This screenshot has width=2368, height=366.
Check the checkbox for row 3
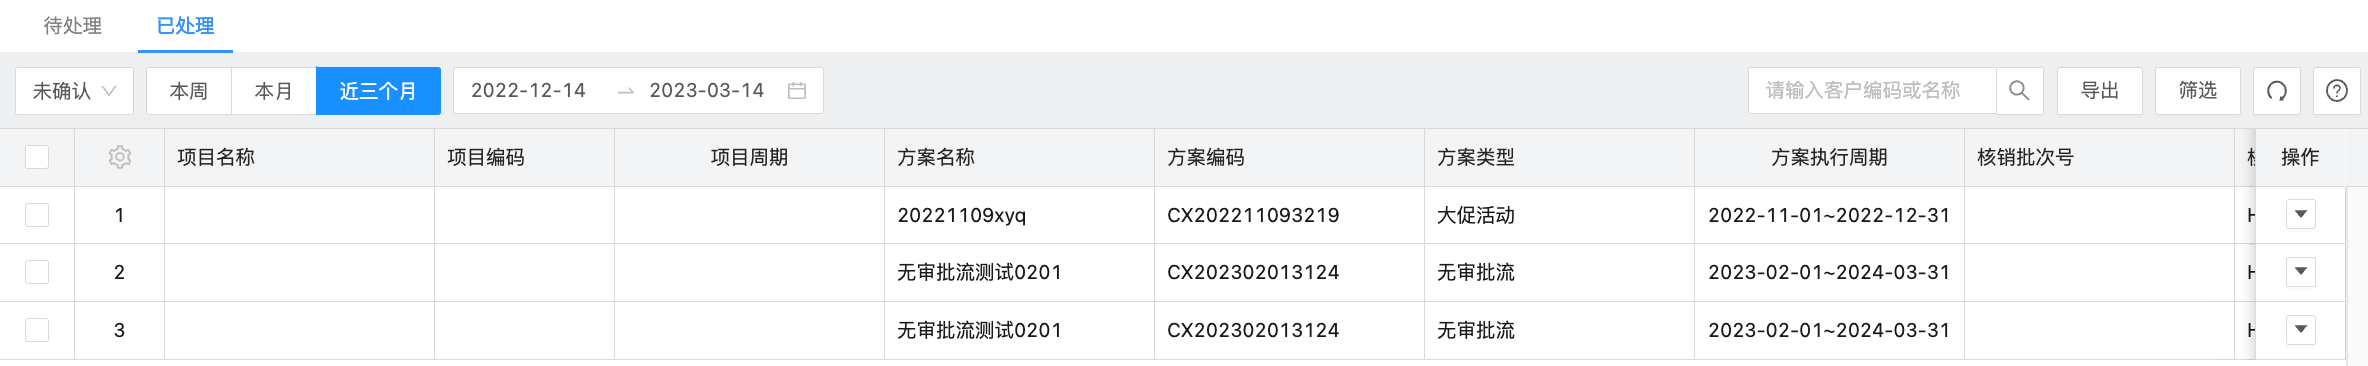pos(37,330)
